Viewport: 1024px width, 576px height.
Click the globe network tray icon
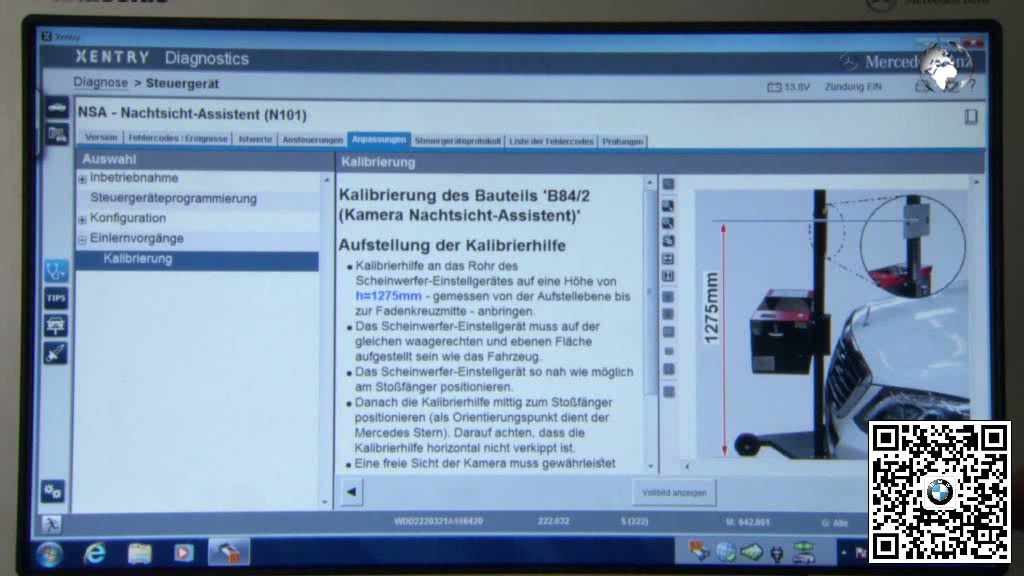click(x=725, y=552)
